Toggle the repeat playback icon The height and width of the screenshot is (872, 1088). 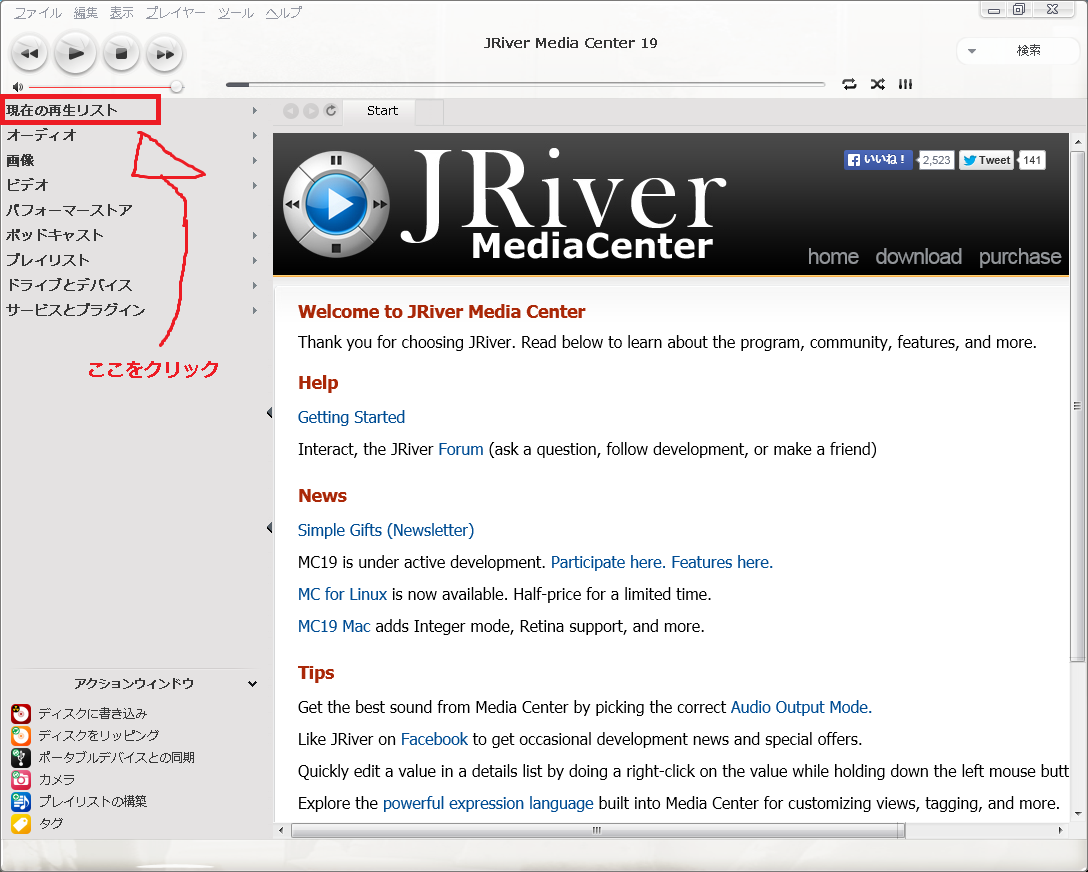(x=849, y=84)
